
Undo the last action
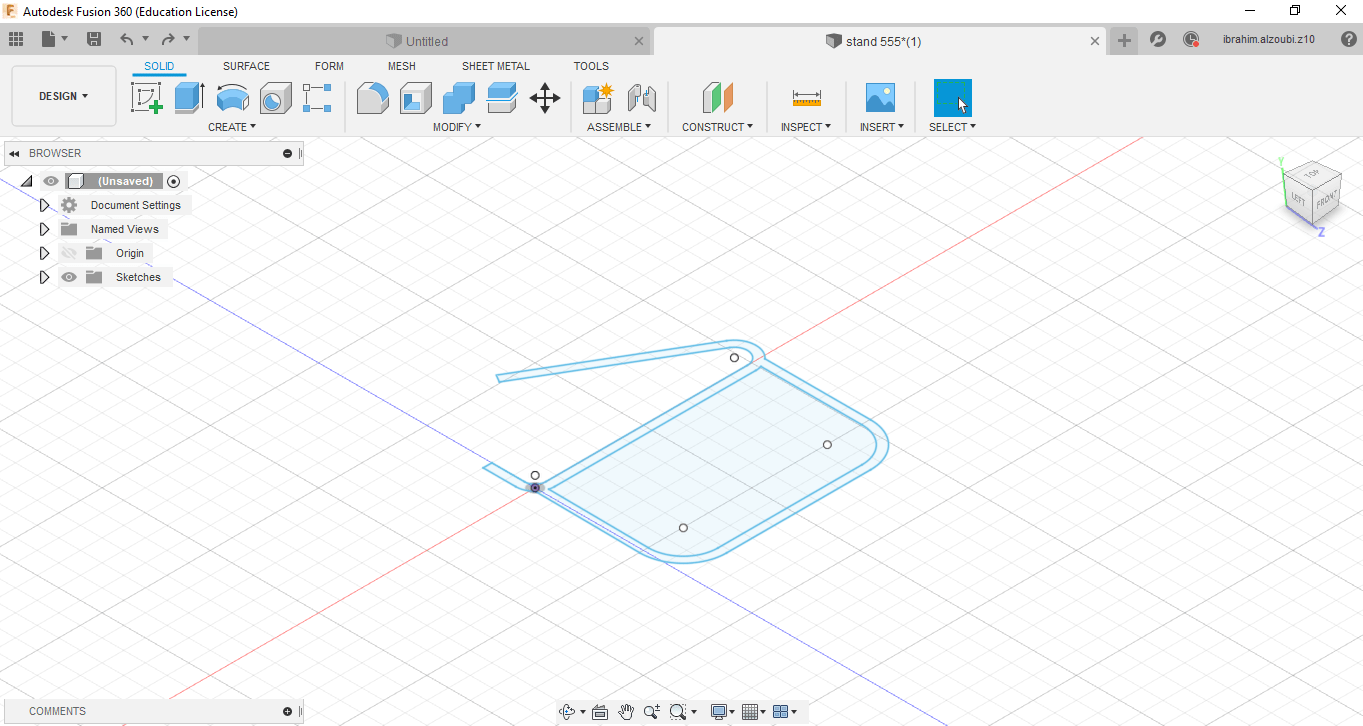coord(126,39)
